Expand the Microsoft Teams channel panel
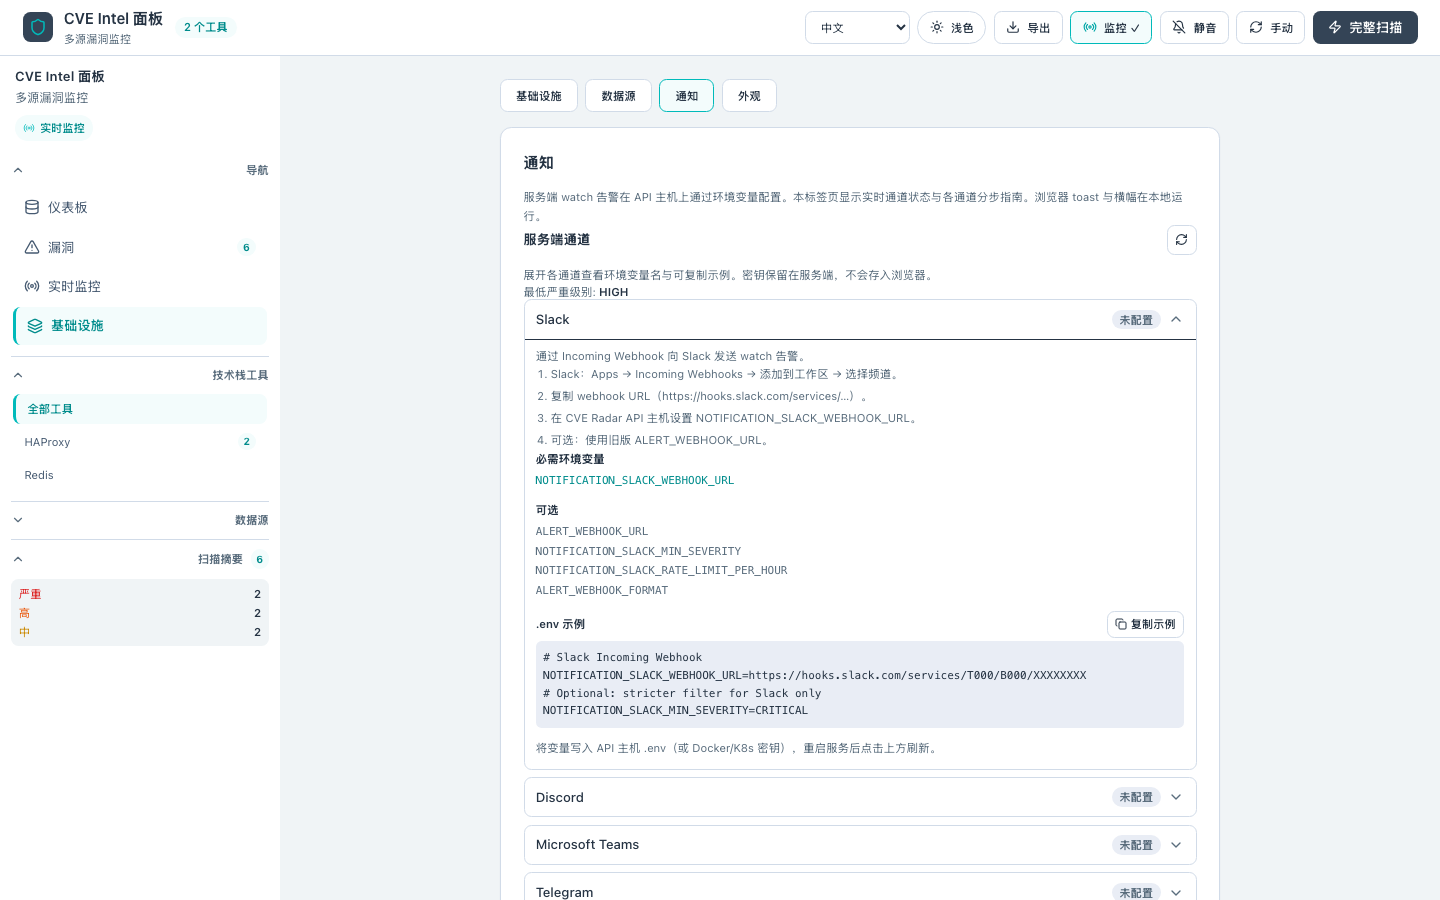1440x900 pixels. coord(860,845)
